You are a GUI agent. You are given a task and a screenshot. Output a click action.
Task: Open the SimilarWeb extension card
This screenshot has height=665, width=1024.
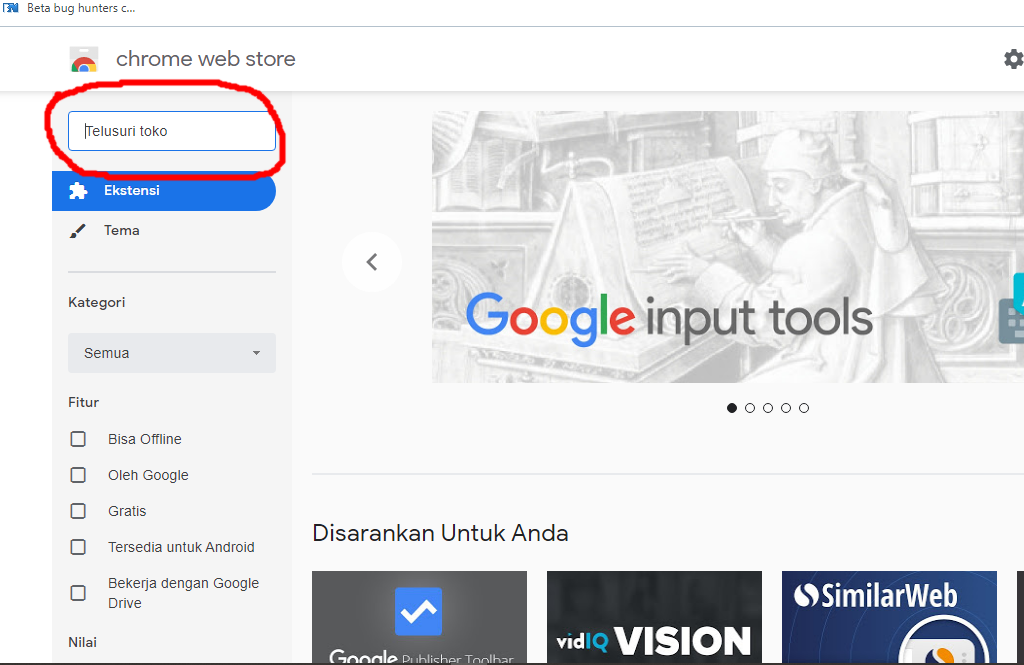click(x=889, y=617)
